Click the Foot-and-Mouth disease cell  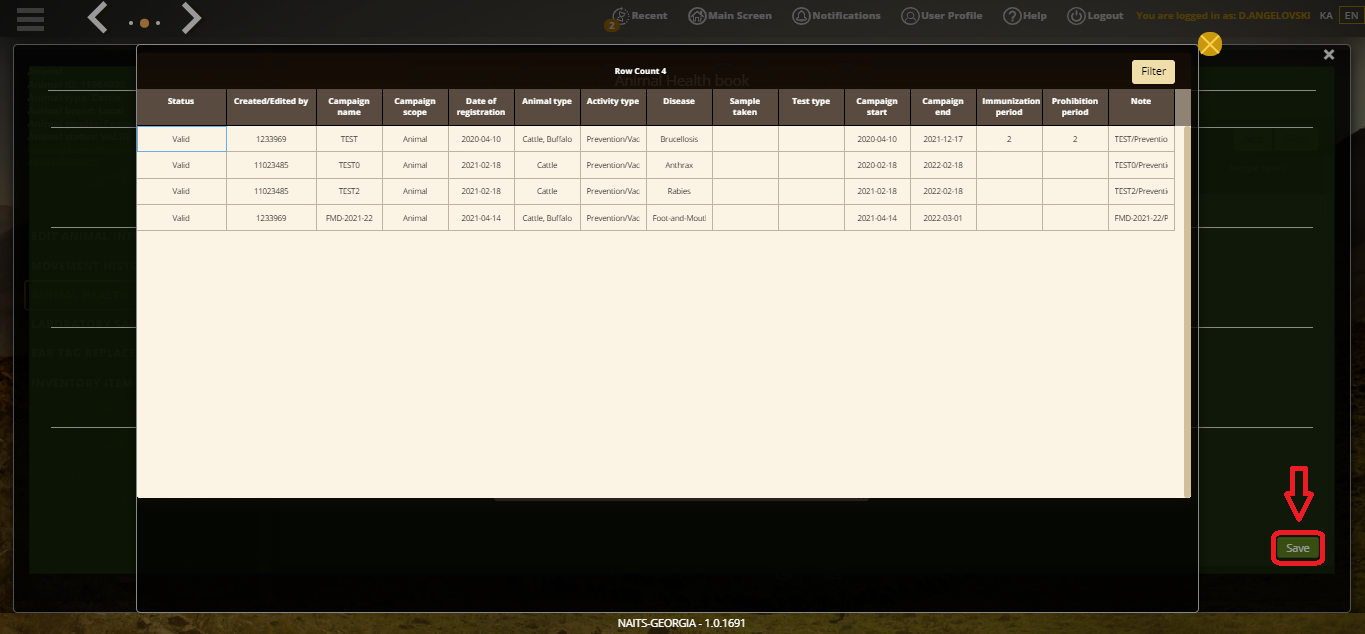(679, 217)
